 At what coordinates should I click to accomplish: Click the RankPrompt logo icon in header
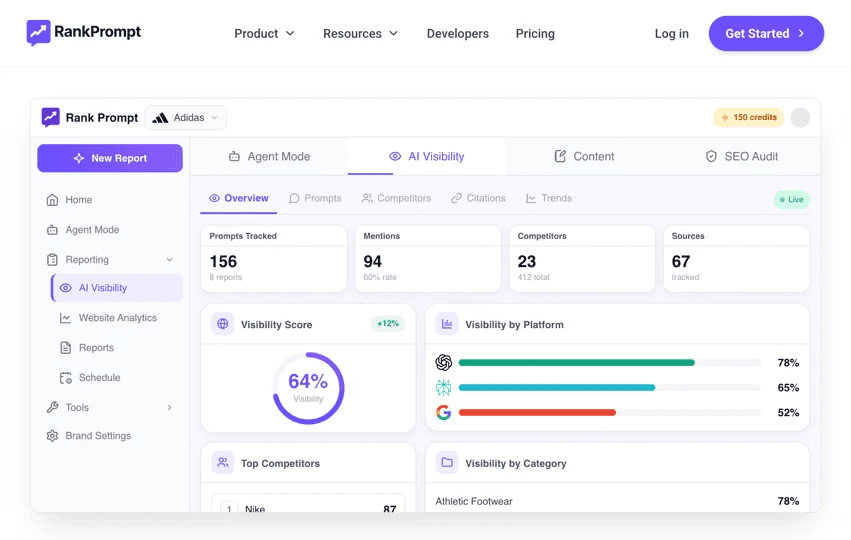tap(39, 33)
